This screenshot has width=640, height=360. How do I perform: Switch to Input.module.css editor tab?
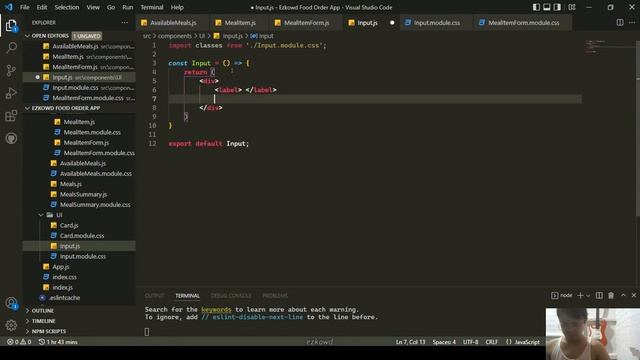(x=437, y=23)
